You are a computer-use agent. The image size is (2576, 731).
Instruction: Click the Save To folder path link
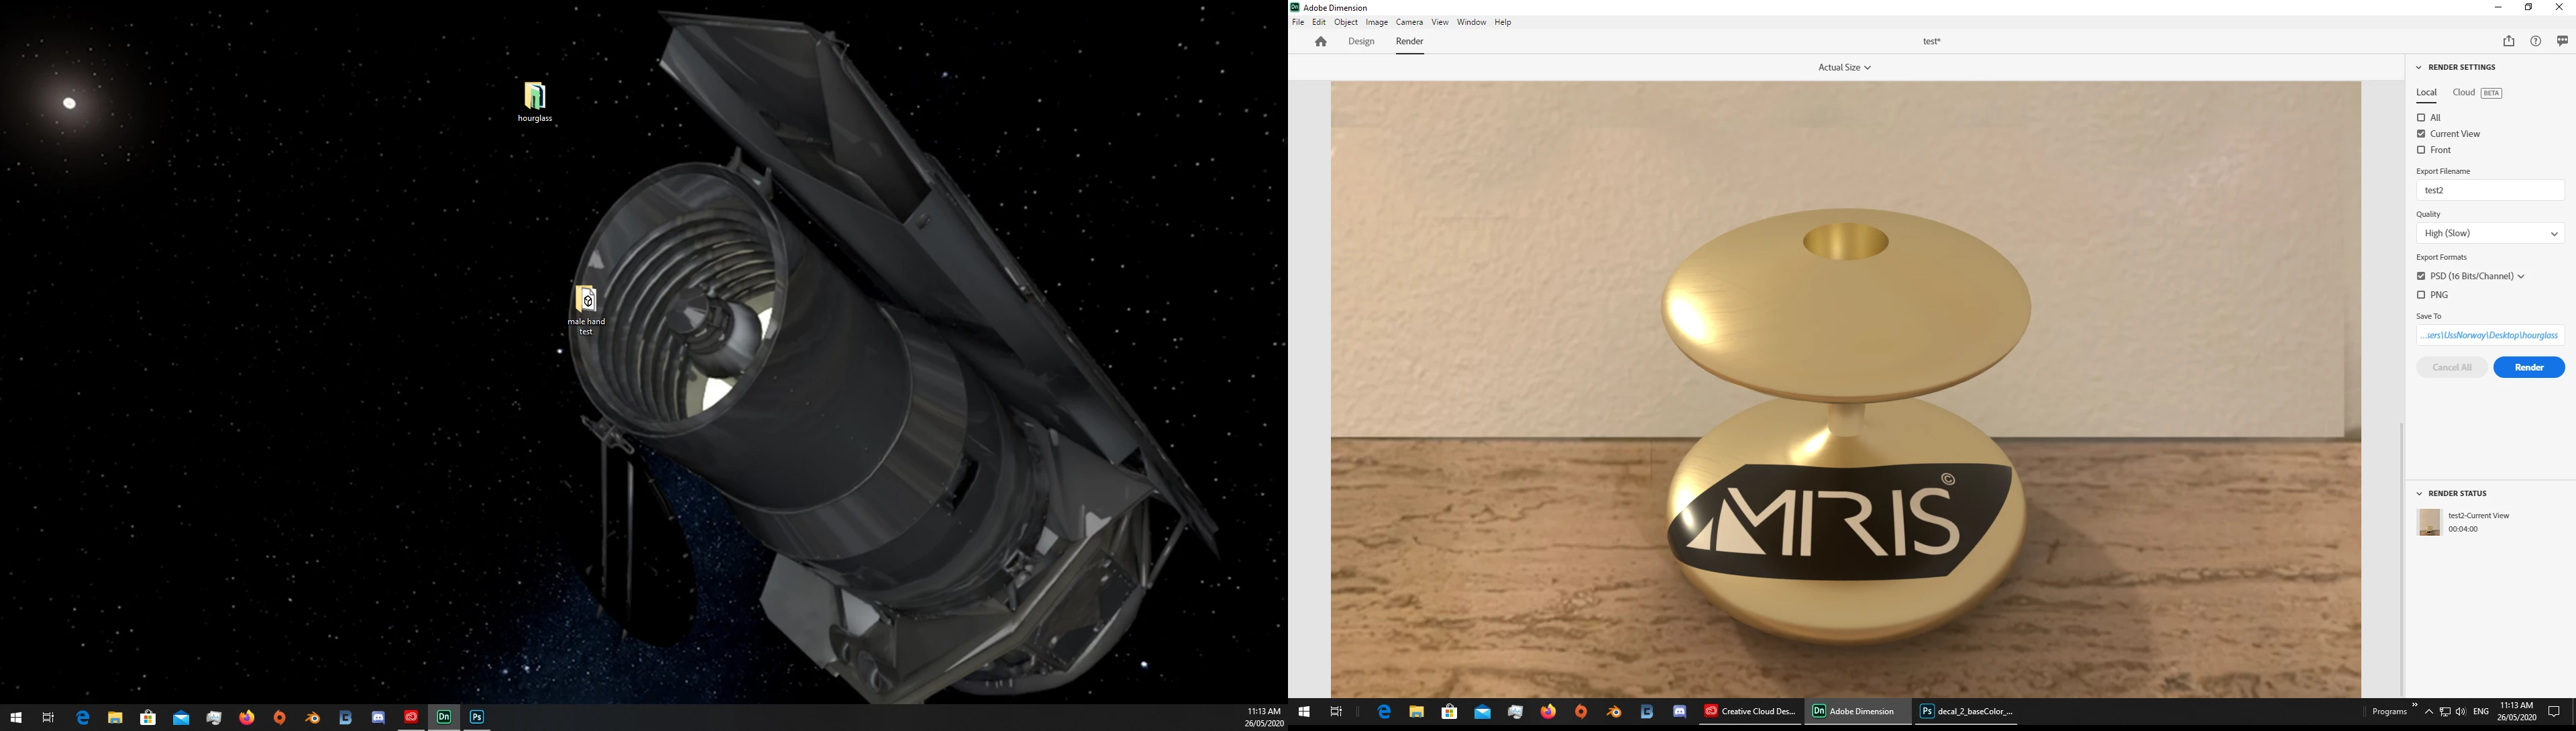pos(2489,336)
